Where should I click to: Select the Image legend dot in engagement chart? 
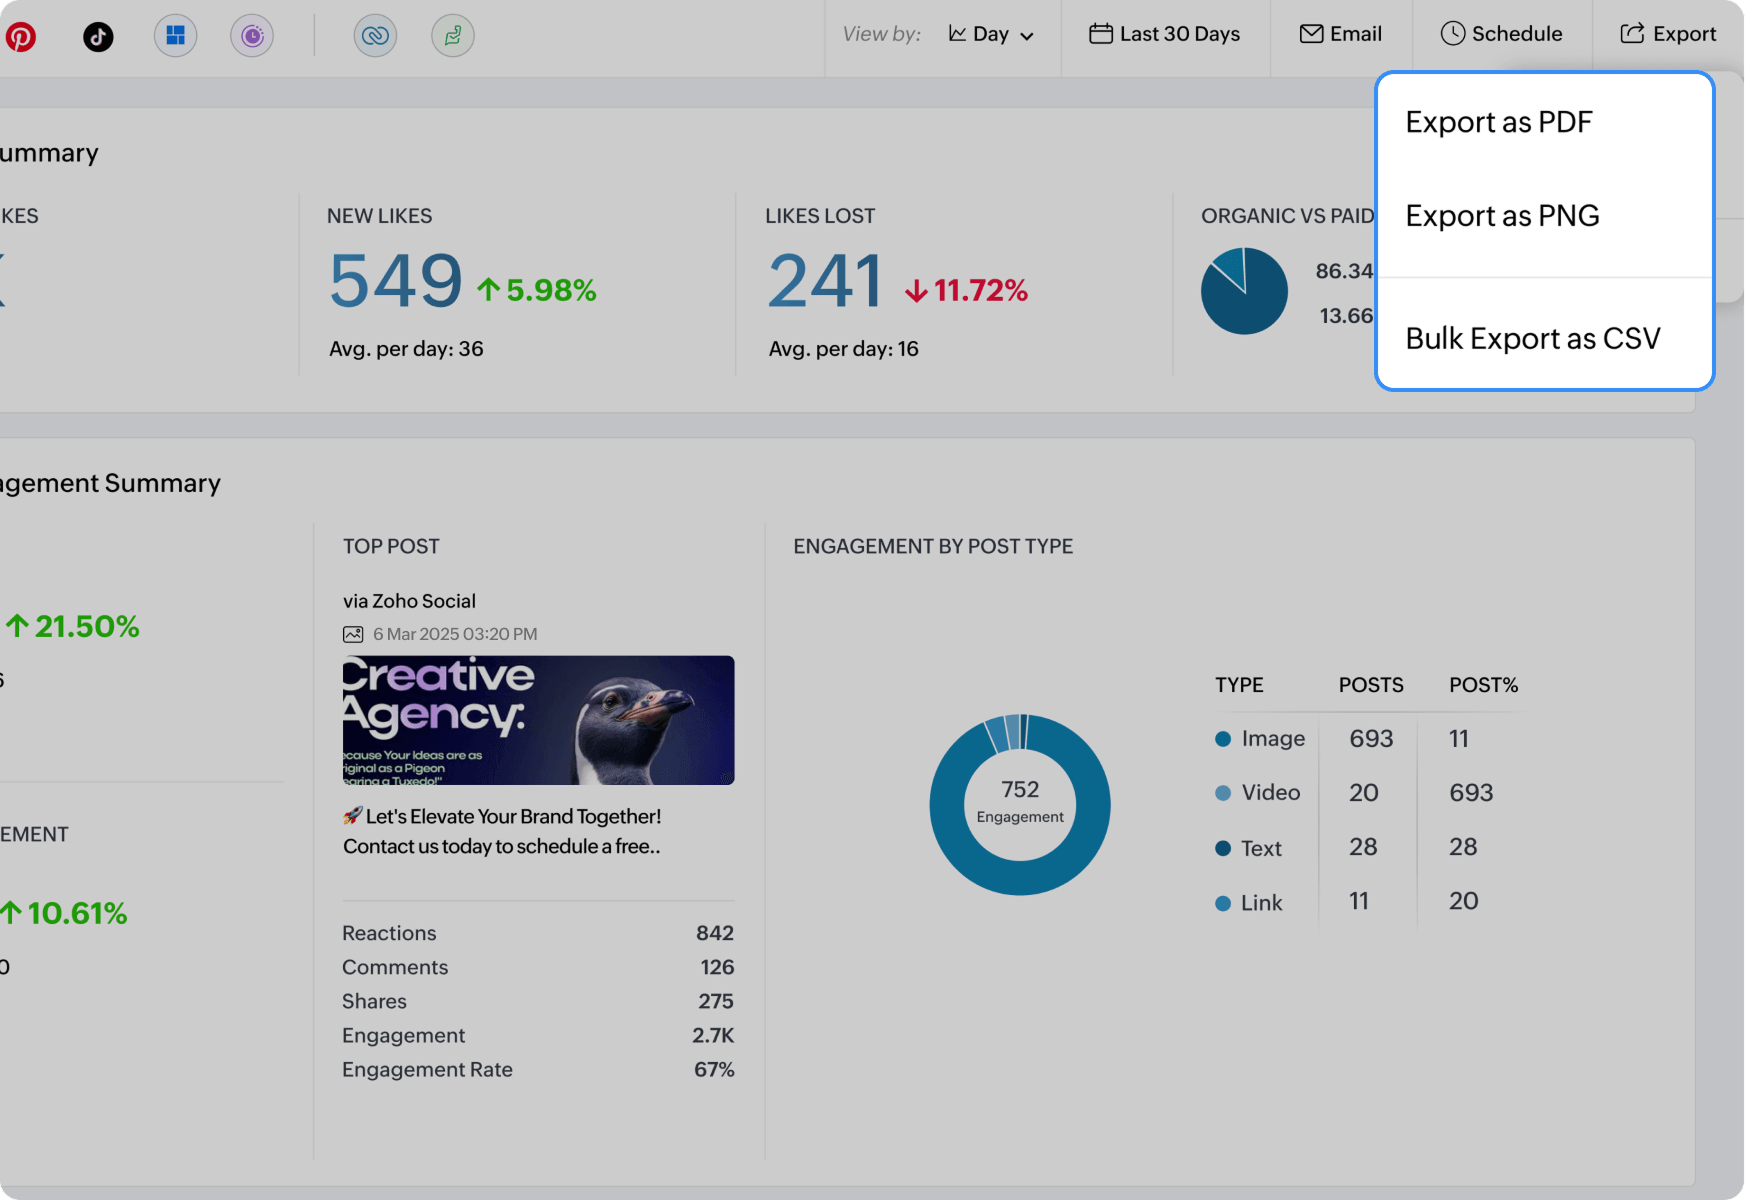coord(1223,739)
